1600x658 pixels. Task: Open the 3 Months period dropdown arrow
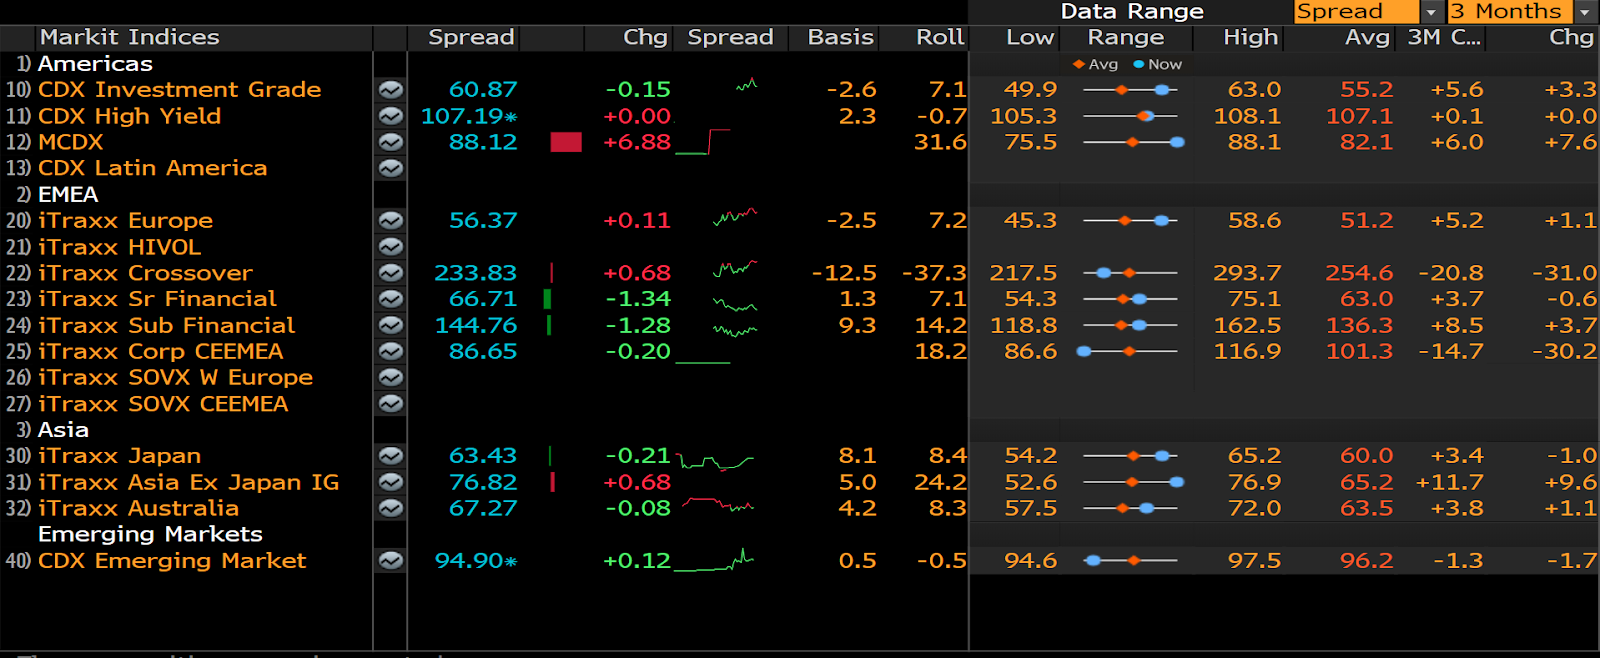[x=1585, y=12]
